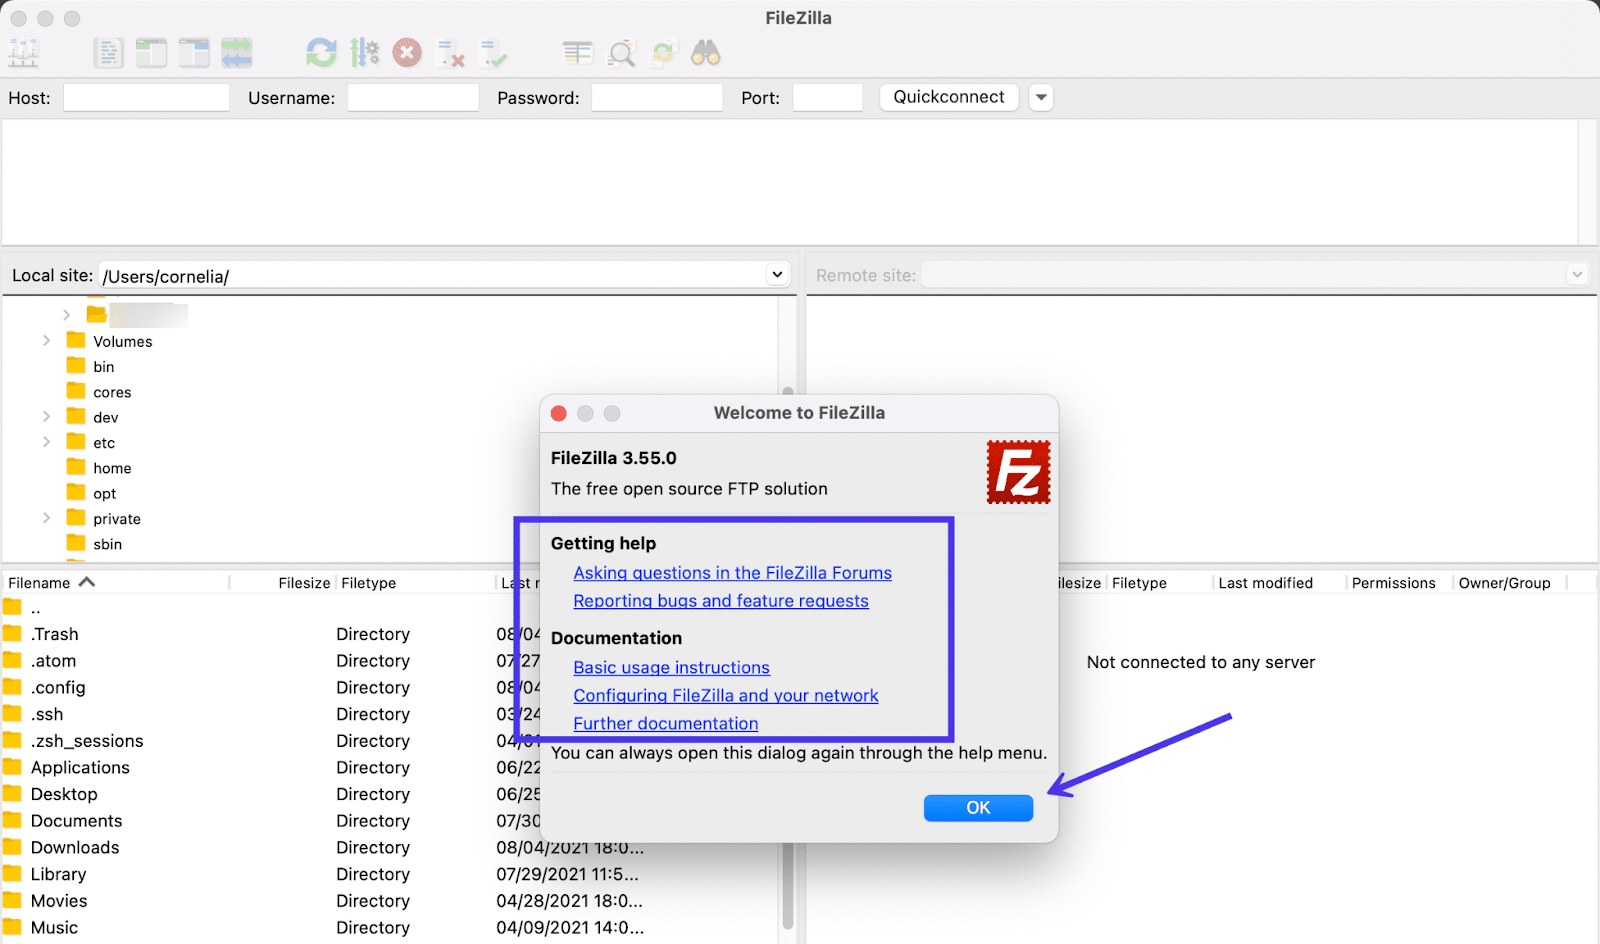Open the Basic usage instructions link

(671, 667)
